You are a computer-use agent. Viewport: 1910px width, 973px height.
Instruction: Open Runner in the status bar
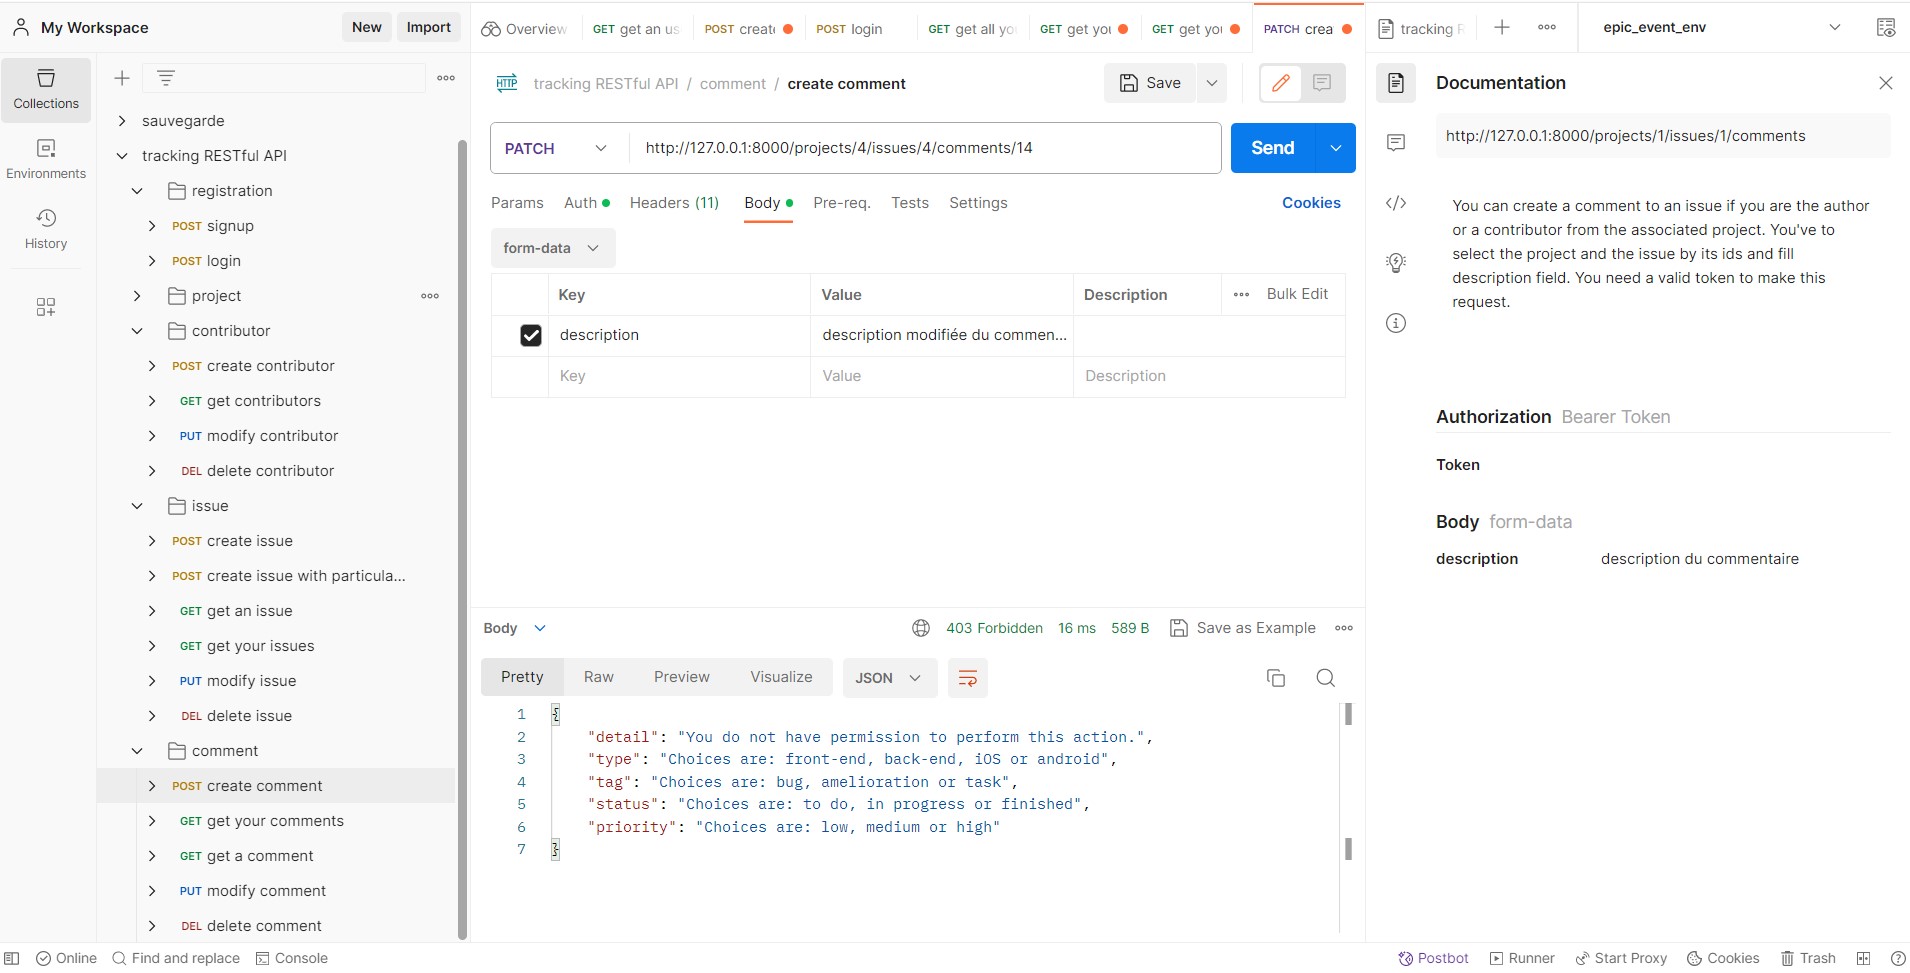1522,958
